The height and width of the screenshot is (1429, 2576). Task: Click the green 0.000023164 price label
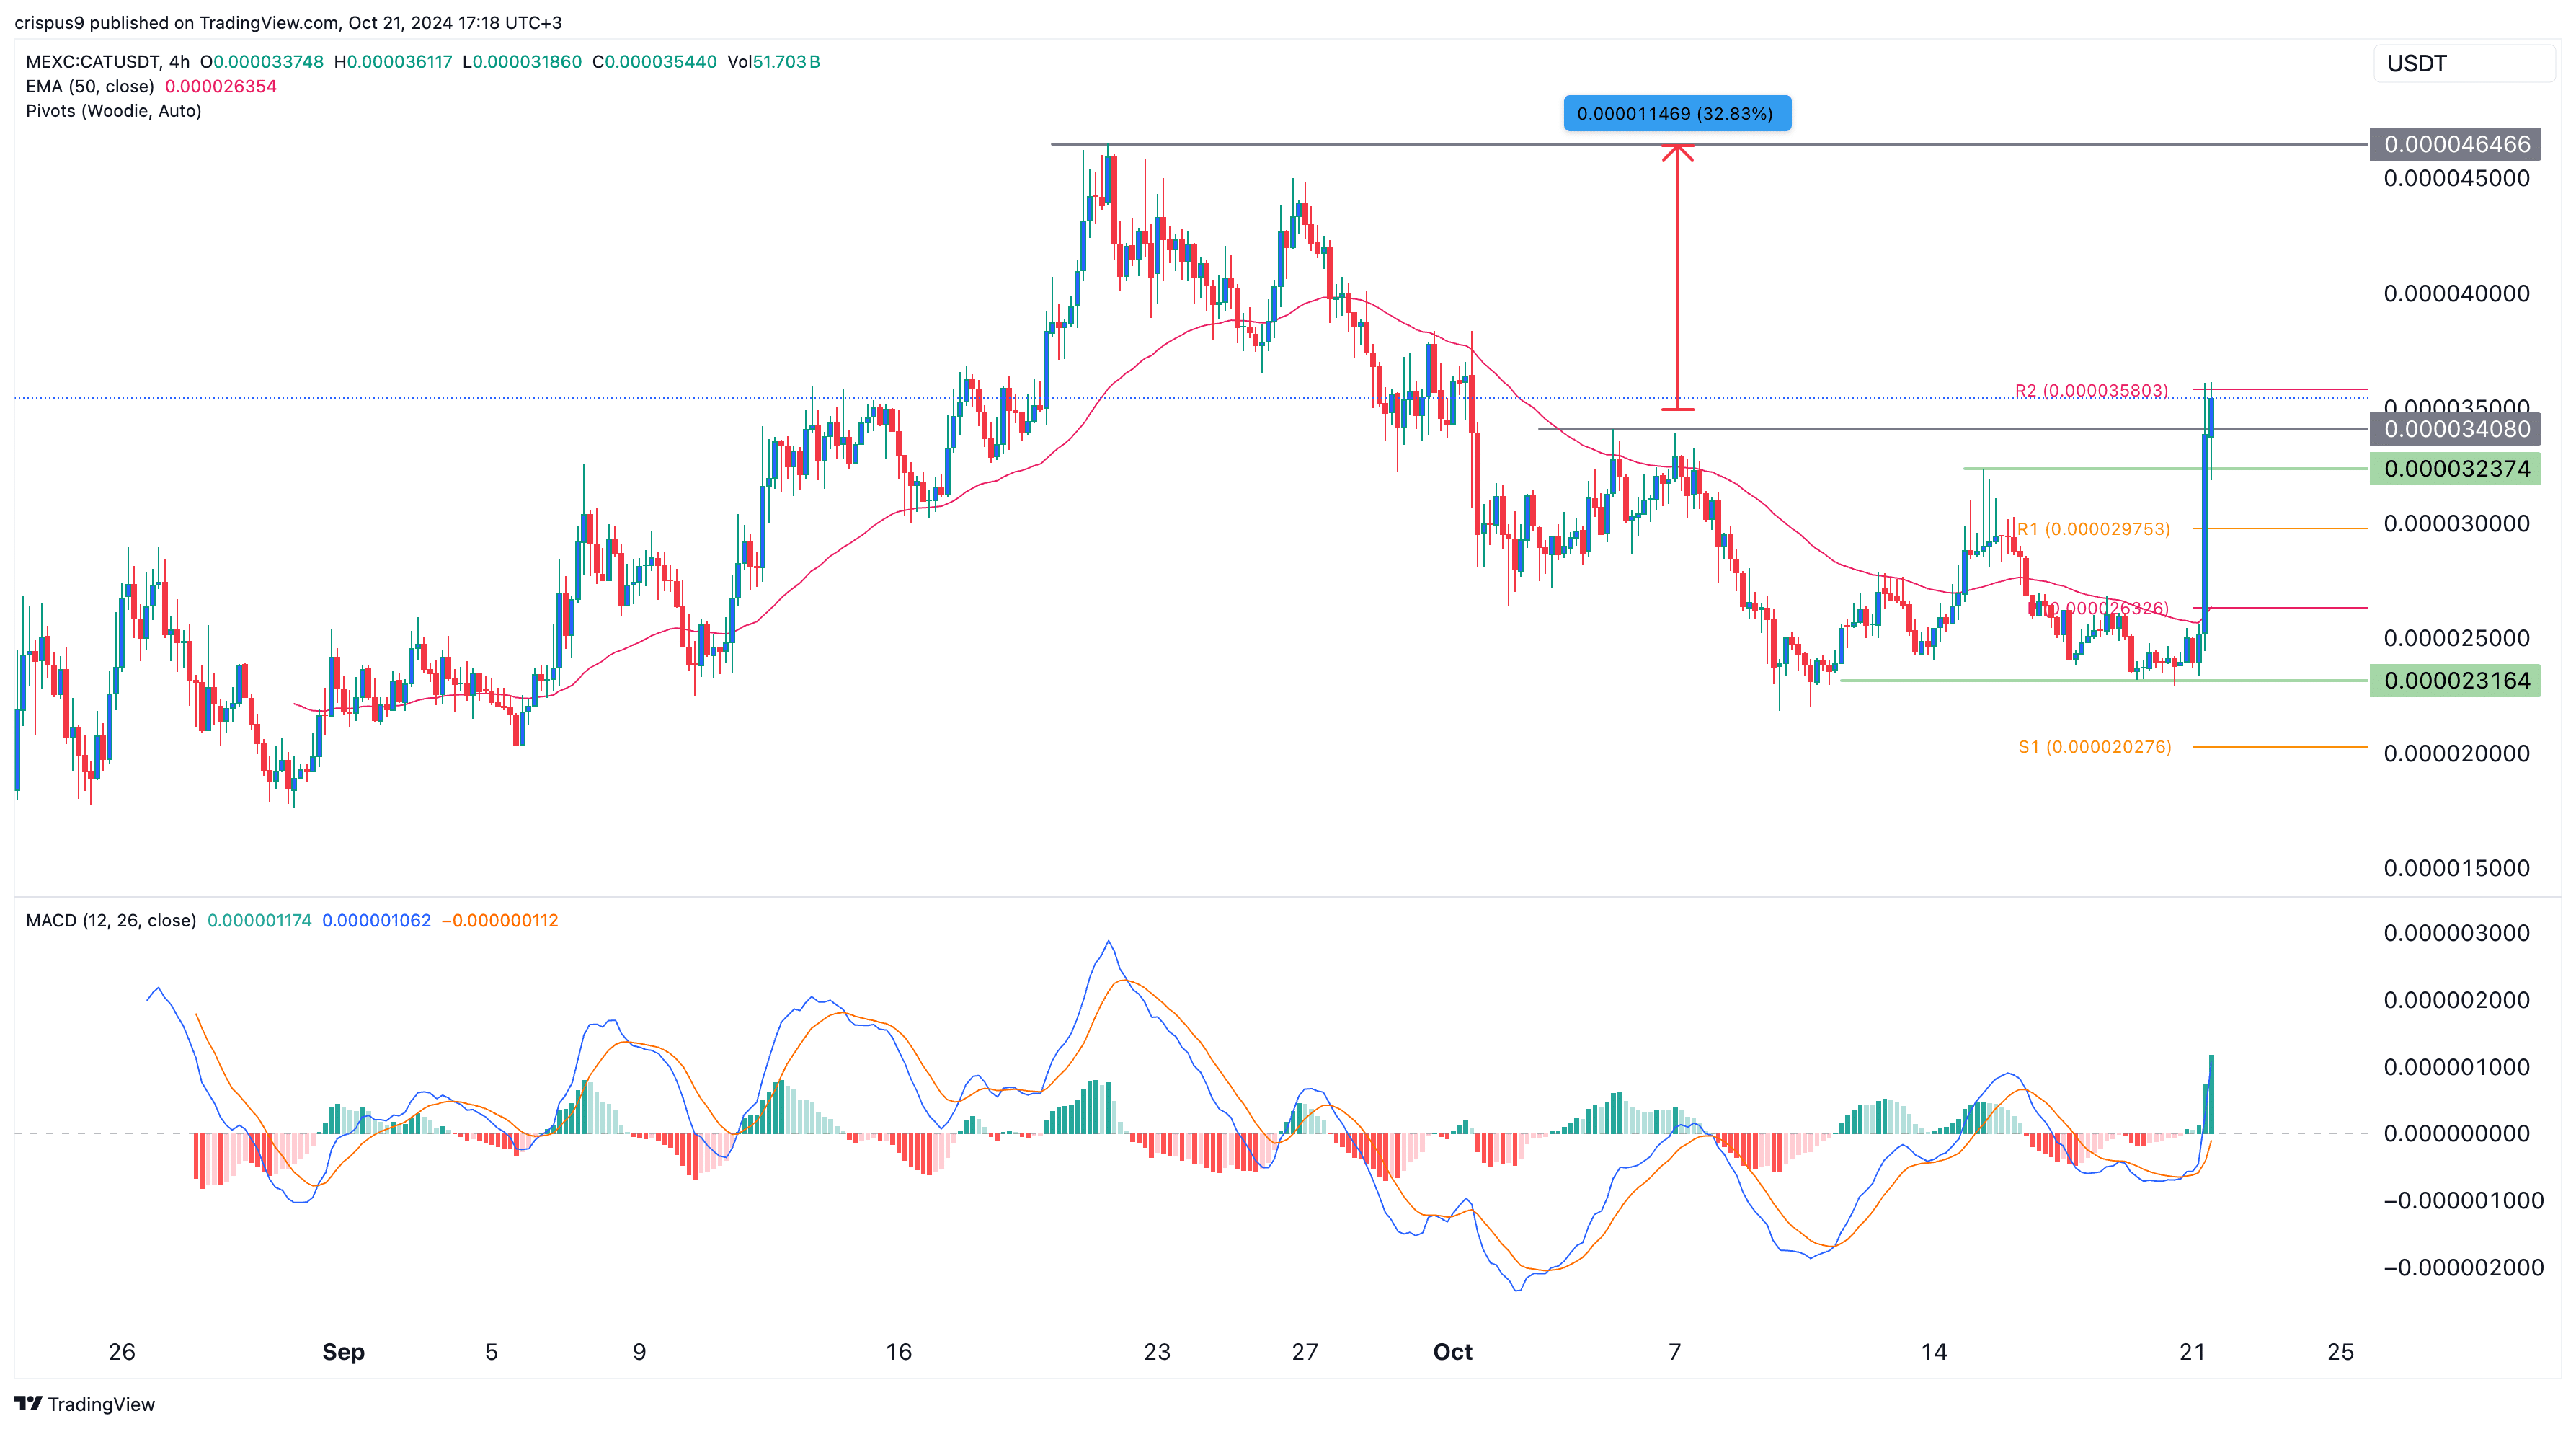2455,680
